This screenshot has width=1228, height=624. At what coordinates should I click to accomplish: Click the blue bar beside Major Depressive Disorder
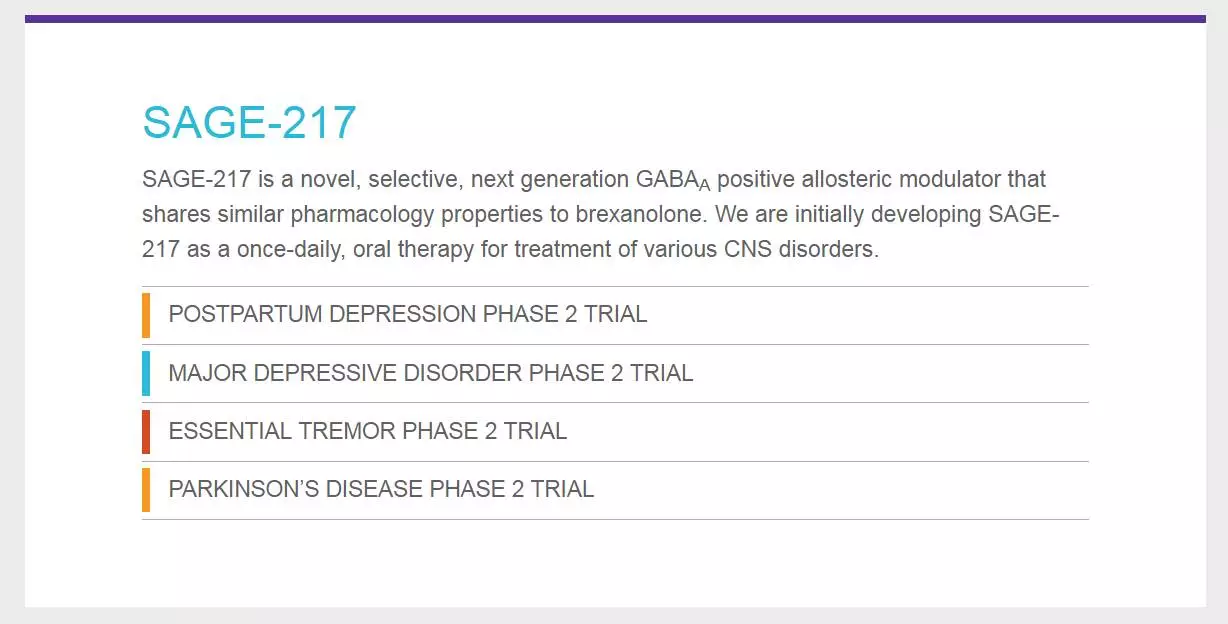pos(146,373)
